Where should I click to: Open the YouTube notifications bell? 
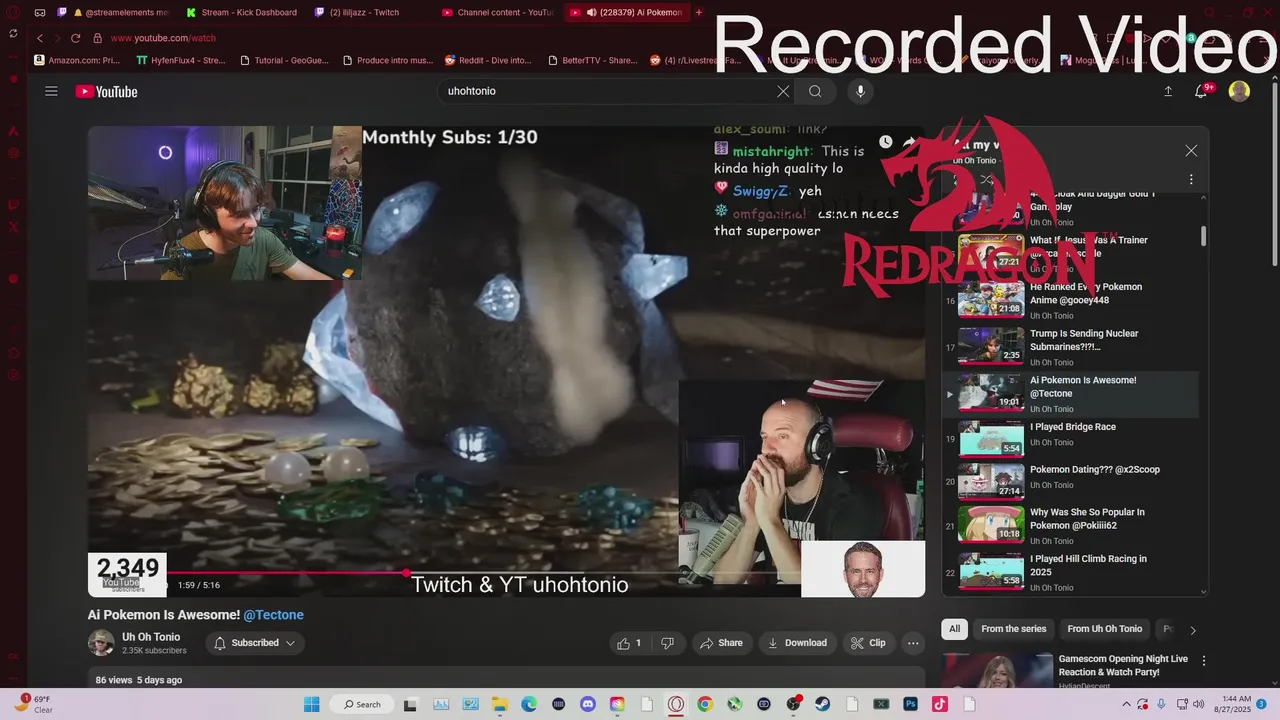pos(1202,91)
